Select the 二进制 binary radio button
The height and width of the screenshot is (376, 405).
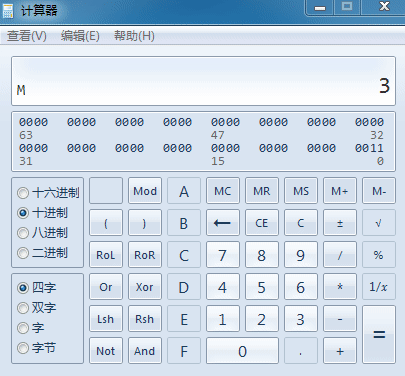23,253
